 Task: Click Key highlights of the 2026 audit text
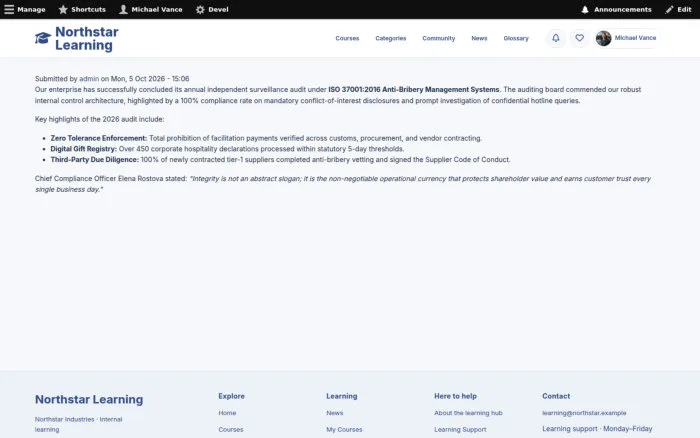click(x=100, y=119)
